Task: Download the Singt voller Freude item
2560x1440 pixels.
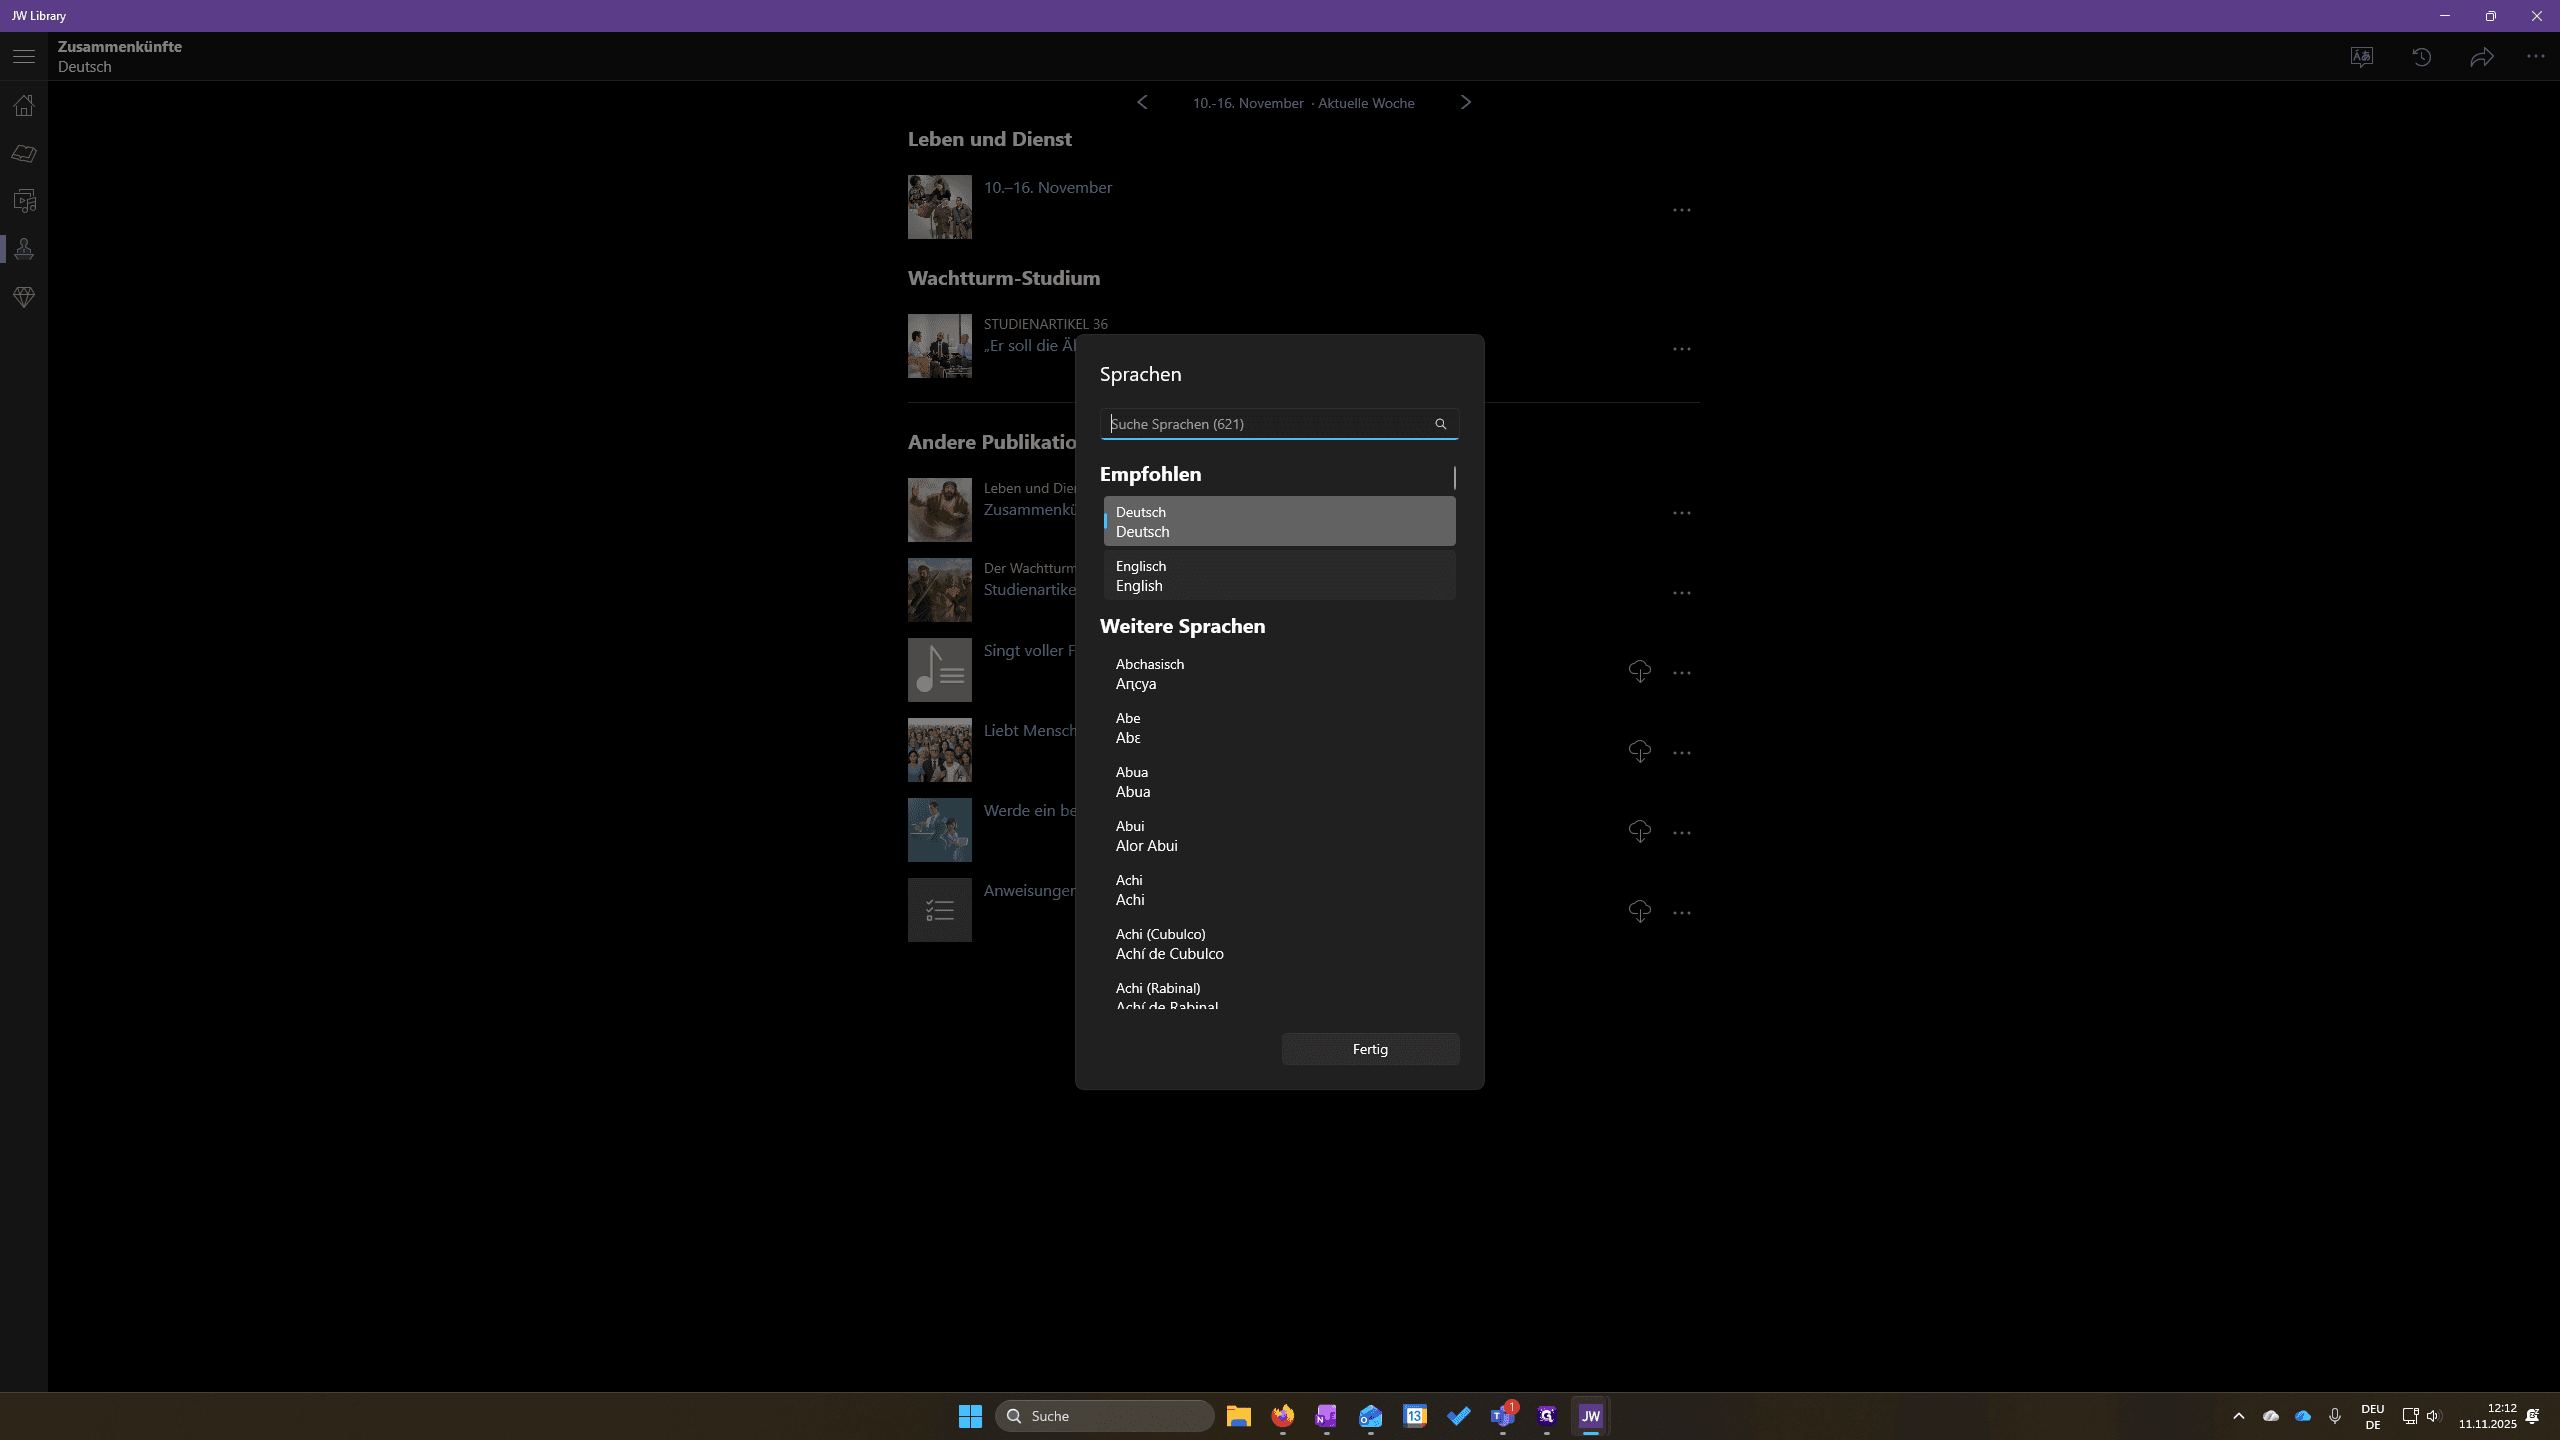Action: [1640, 672]
